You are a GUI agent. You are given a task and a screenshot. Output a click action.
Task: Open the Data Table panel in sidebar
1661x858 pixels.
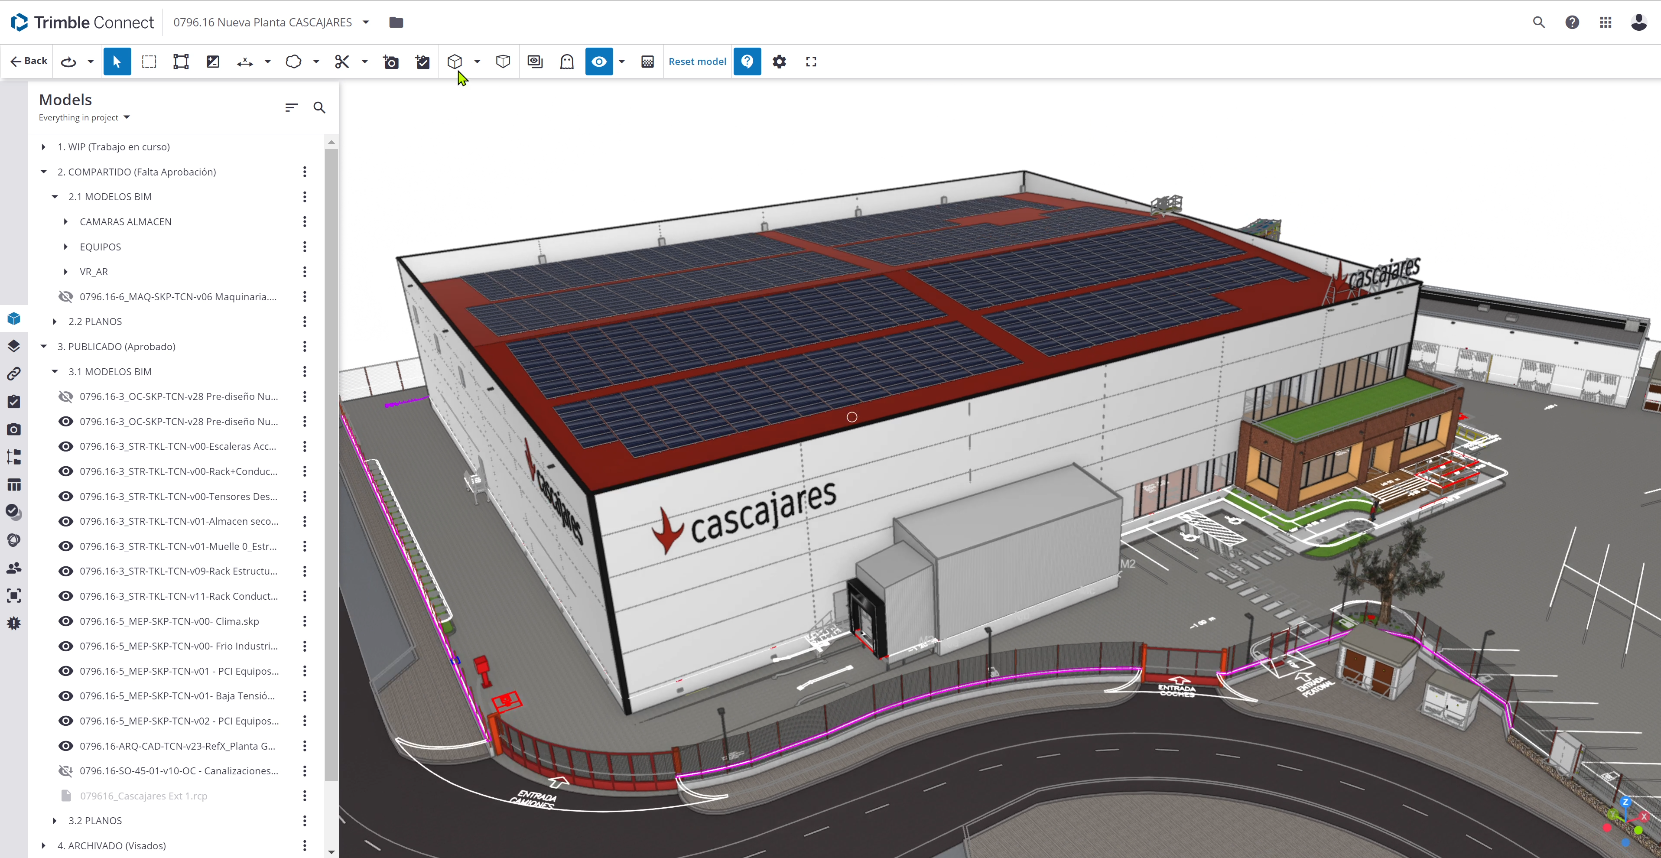tap(14, 485)
